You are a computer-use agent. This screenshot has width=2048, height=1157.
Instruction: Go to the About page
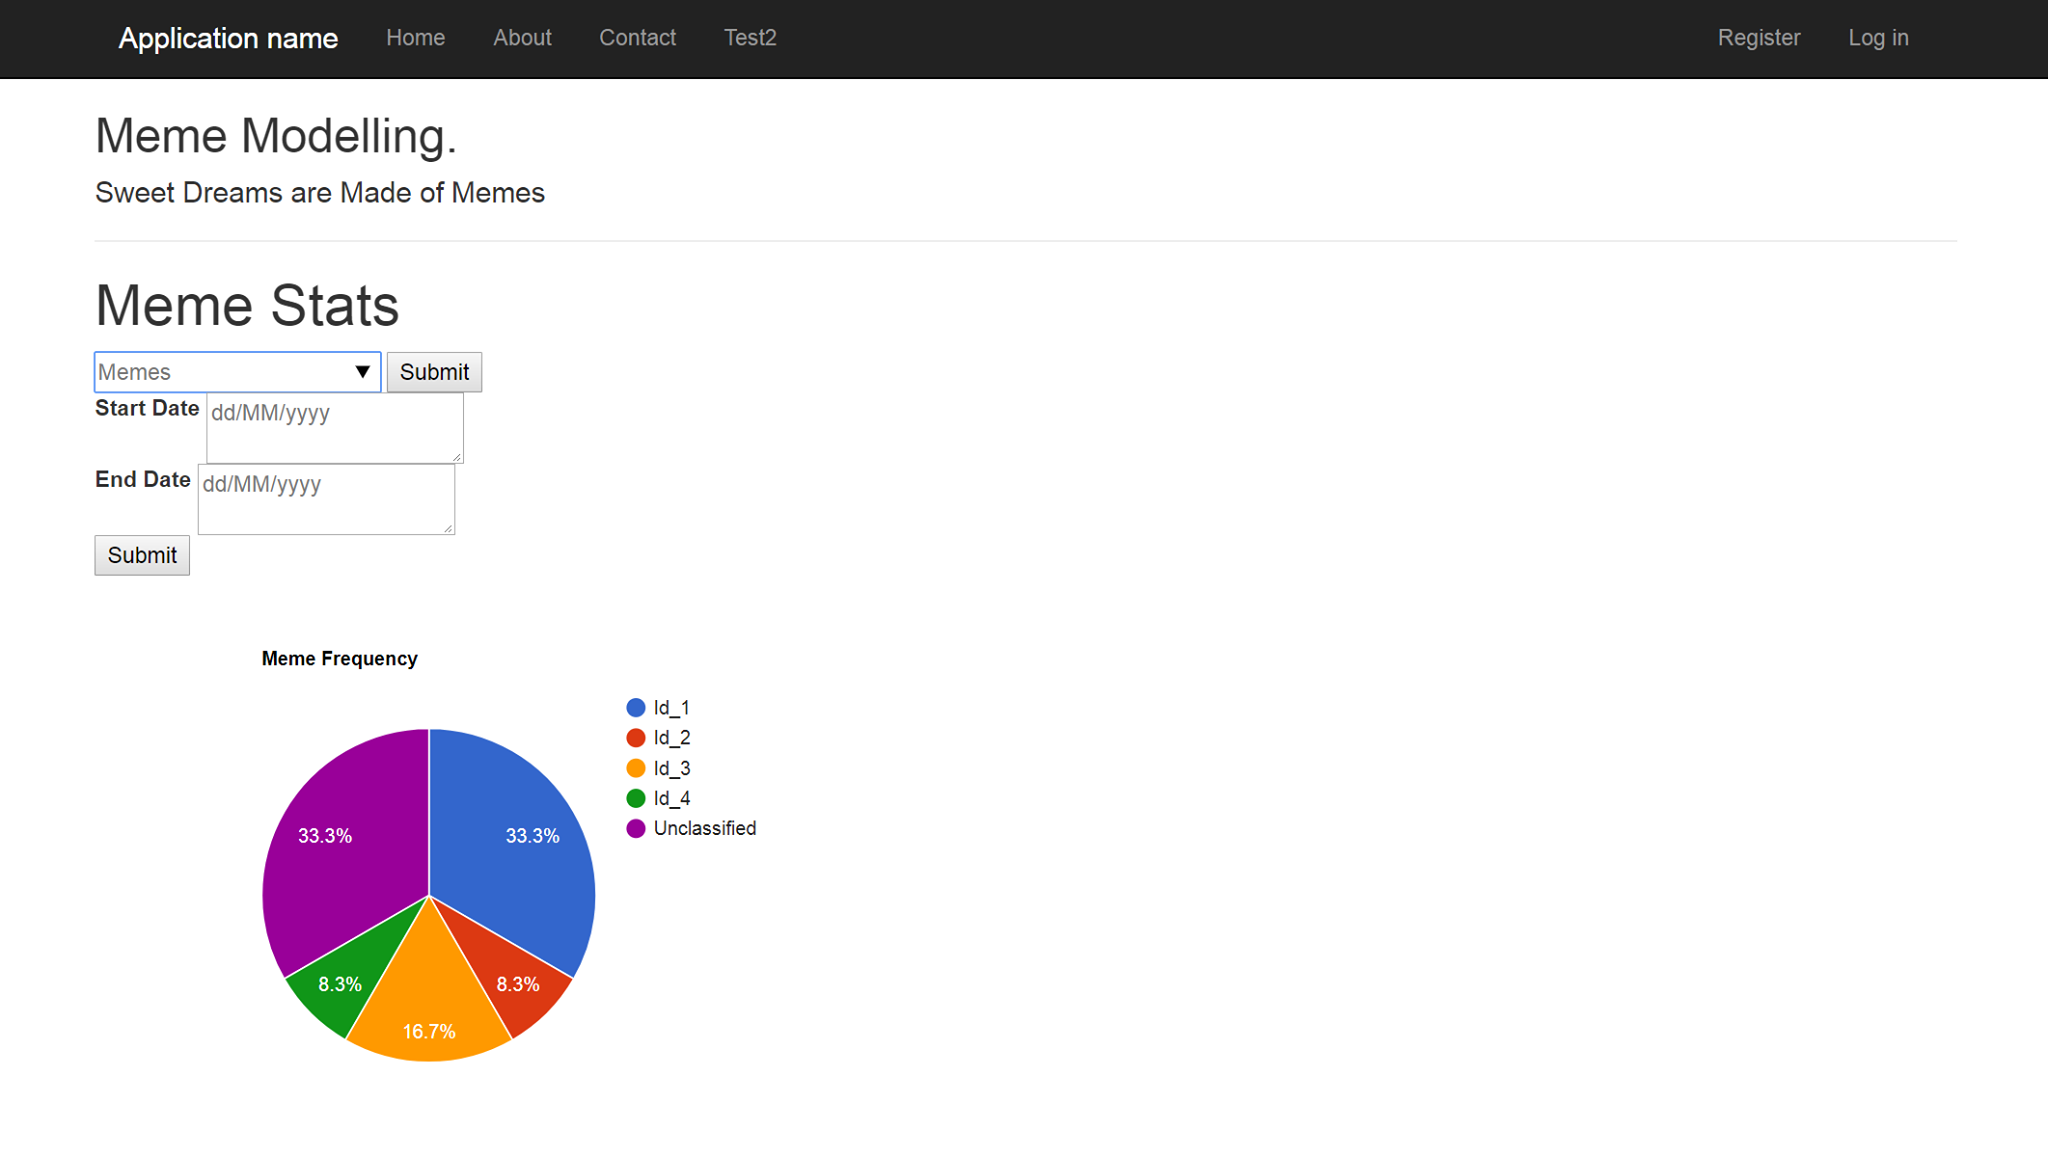(x=522, y=38)
